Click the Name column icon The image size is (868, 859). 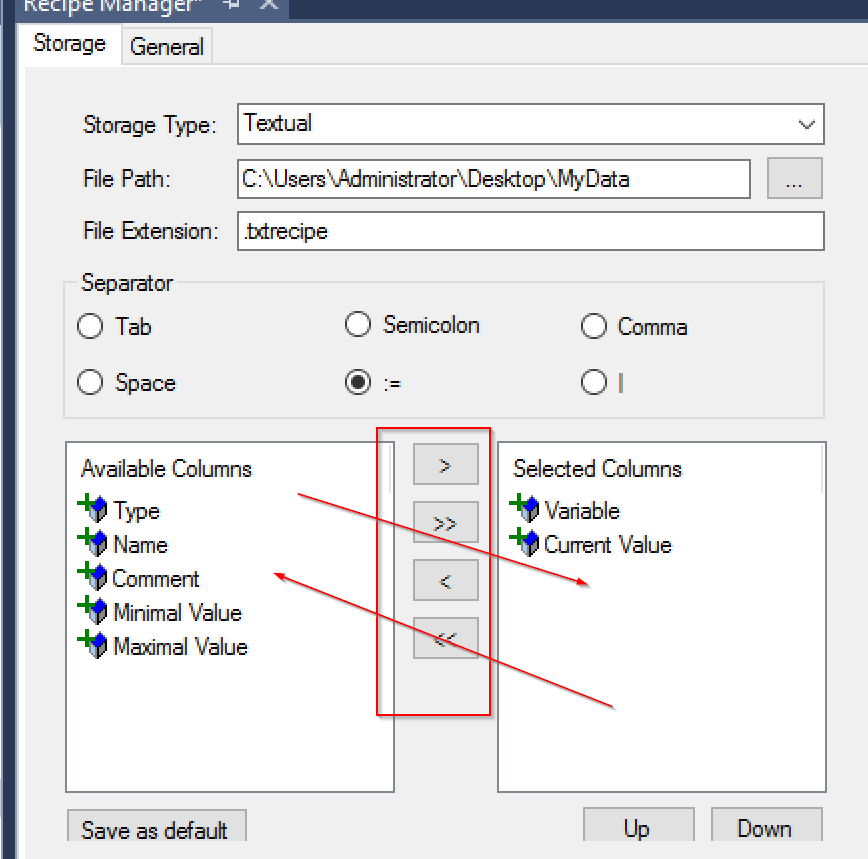pos(92,542)
